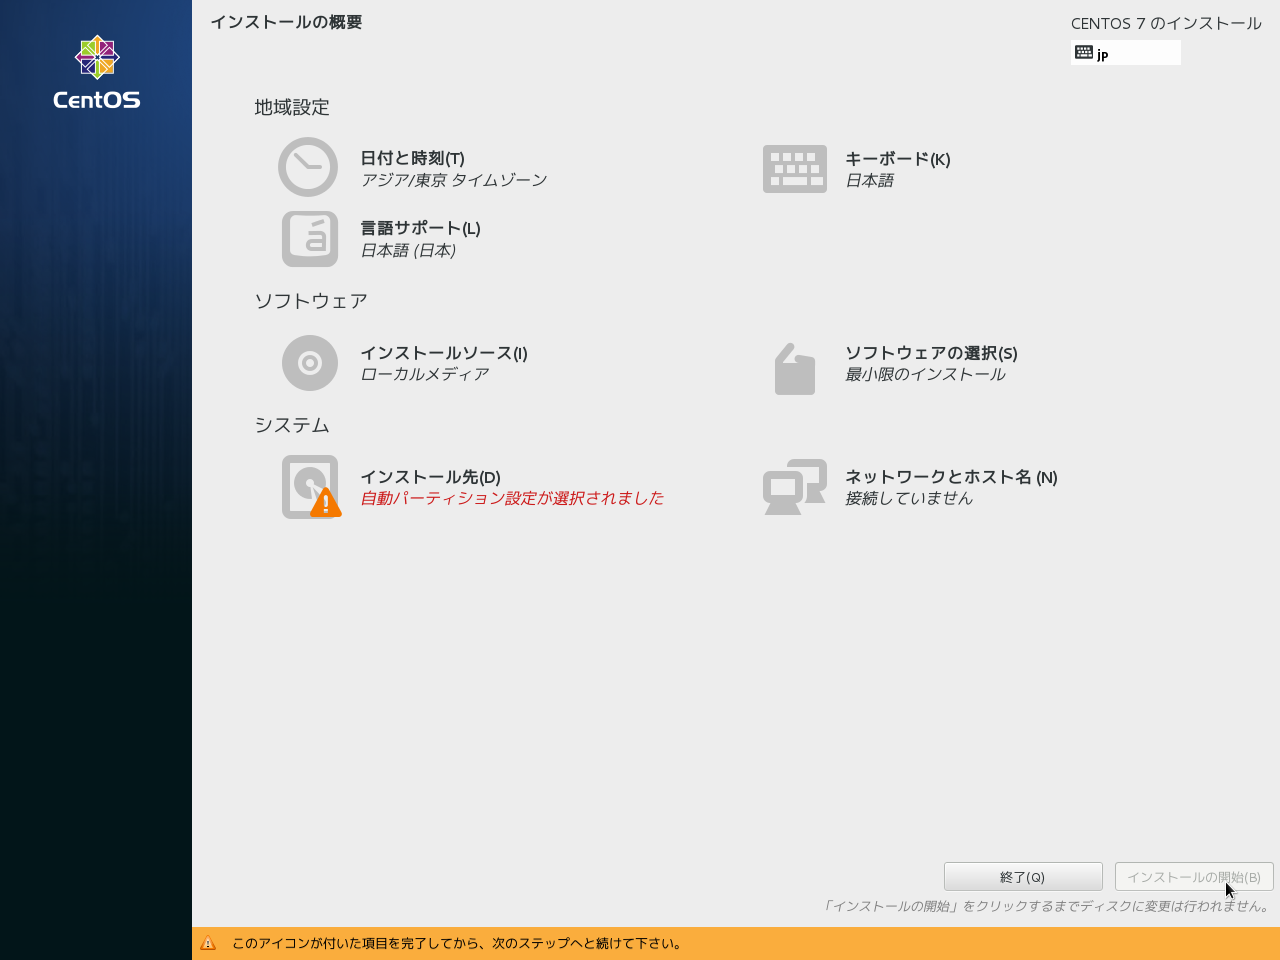Open インストールソース(I) settings
Screen dimensions: 1280x960
coord(443,353)
